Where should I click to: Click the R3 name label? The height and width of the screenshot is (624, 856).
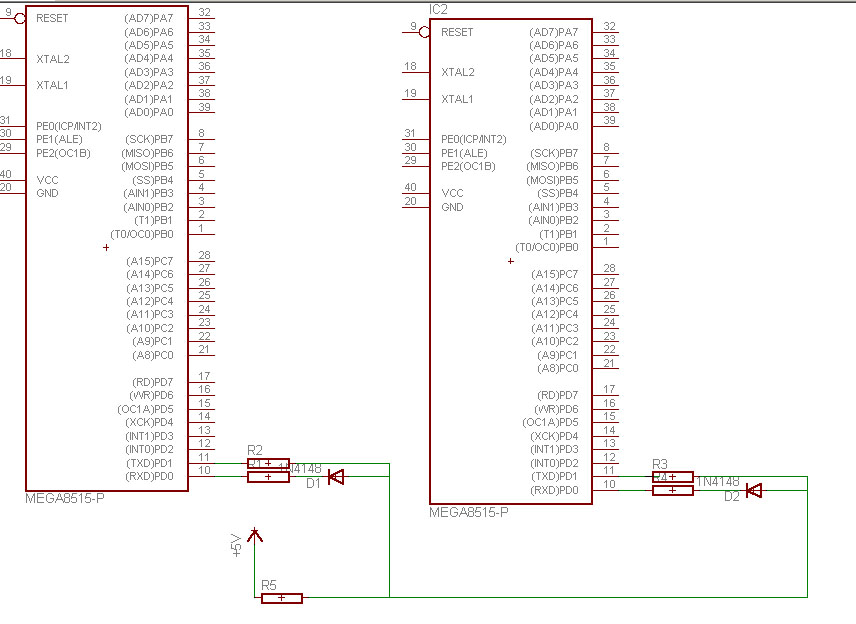(660, 464)
